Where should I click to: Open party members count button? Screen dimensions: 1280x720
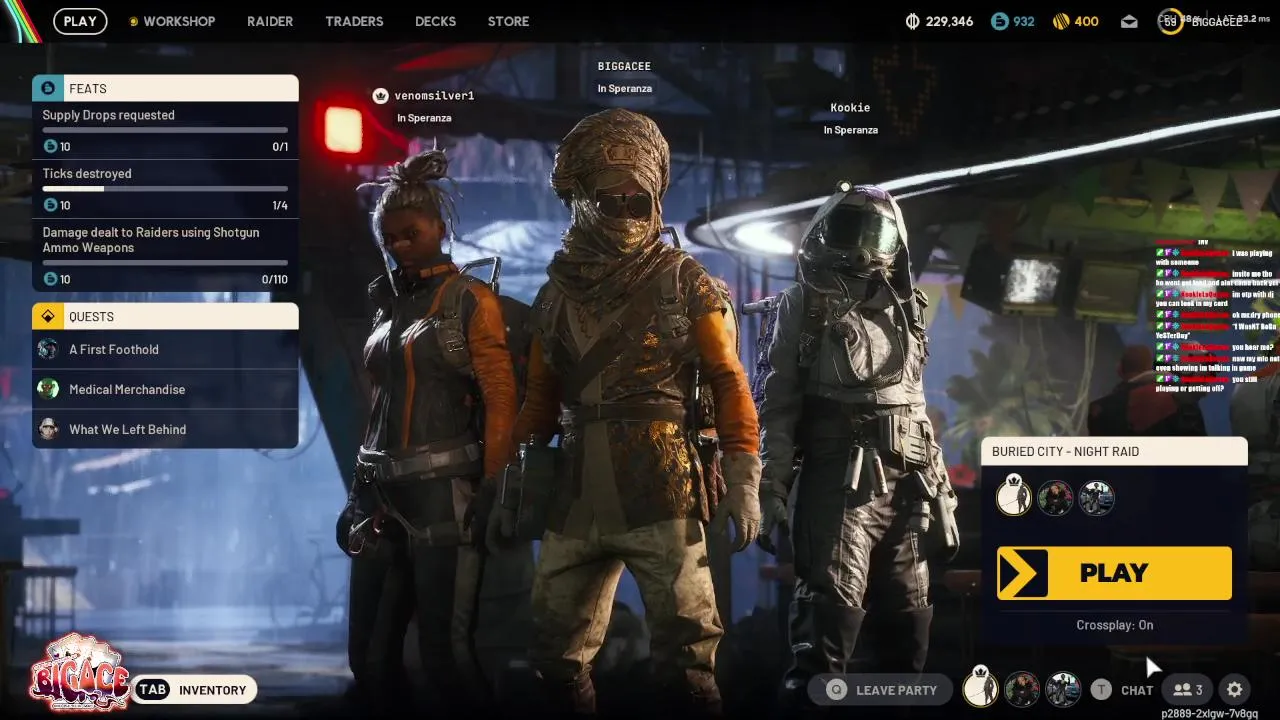(1188, 689)
